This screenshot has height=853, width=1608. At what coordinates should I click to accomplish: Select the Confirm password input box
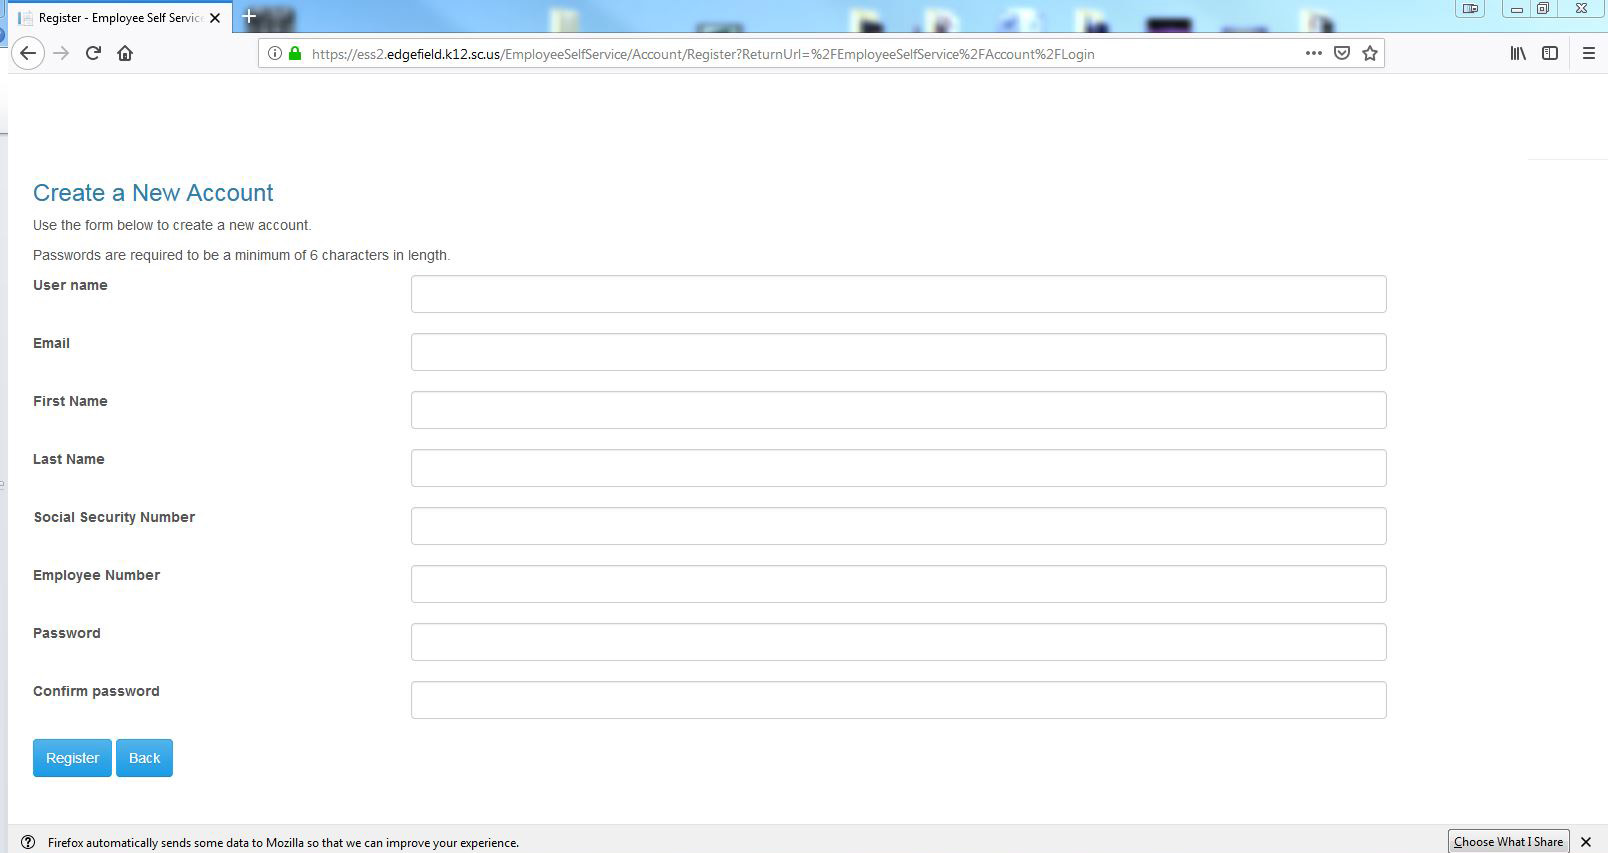[898, 700]
